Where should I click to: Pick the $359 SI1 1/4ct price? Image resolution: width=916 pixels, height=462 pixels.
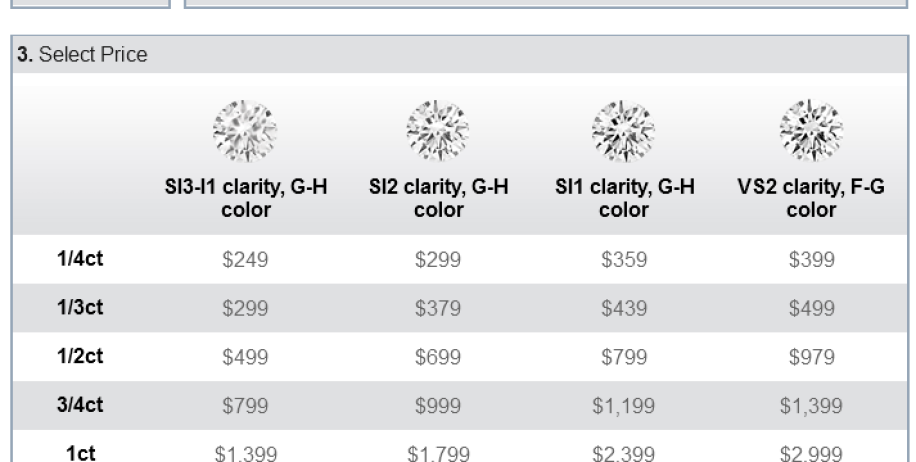click(624, 259)
